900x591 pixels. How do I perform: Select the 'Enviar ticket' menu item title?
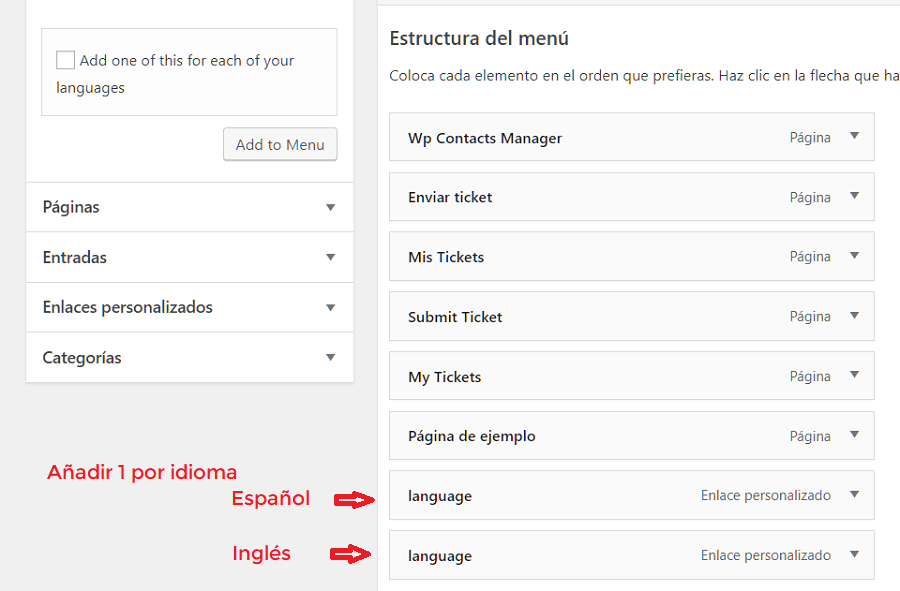click(x=450, y=197)
